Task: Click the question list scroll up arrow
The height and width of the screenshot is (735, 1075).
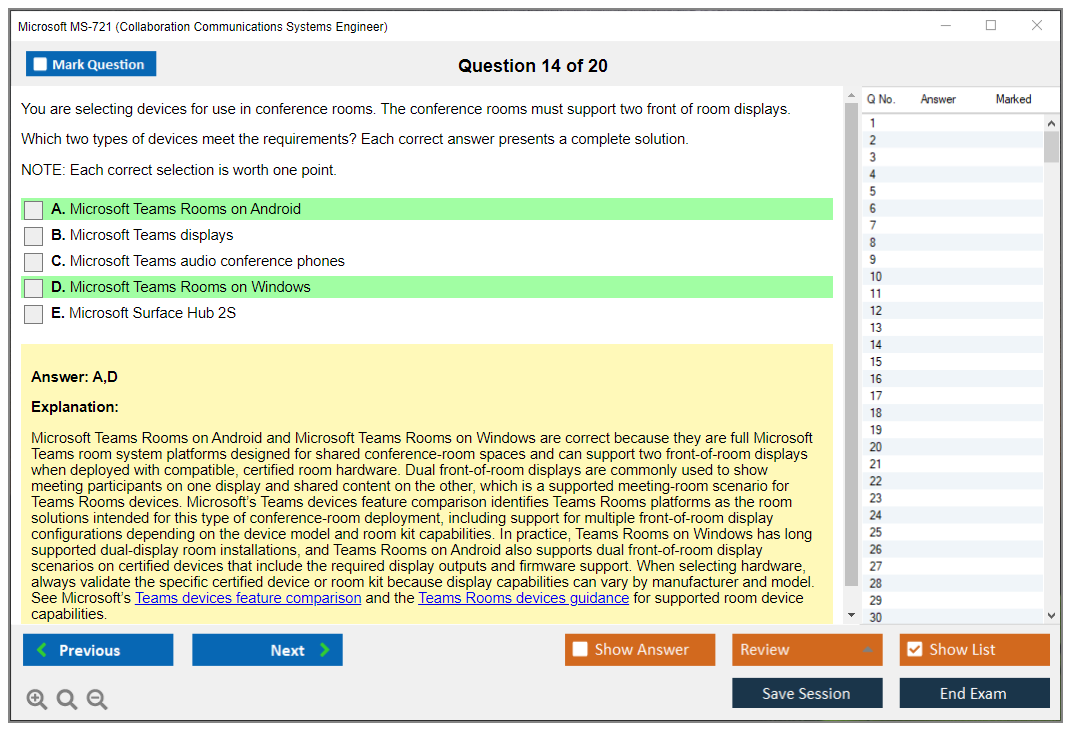Action: click(x=1051, y=123)
